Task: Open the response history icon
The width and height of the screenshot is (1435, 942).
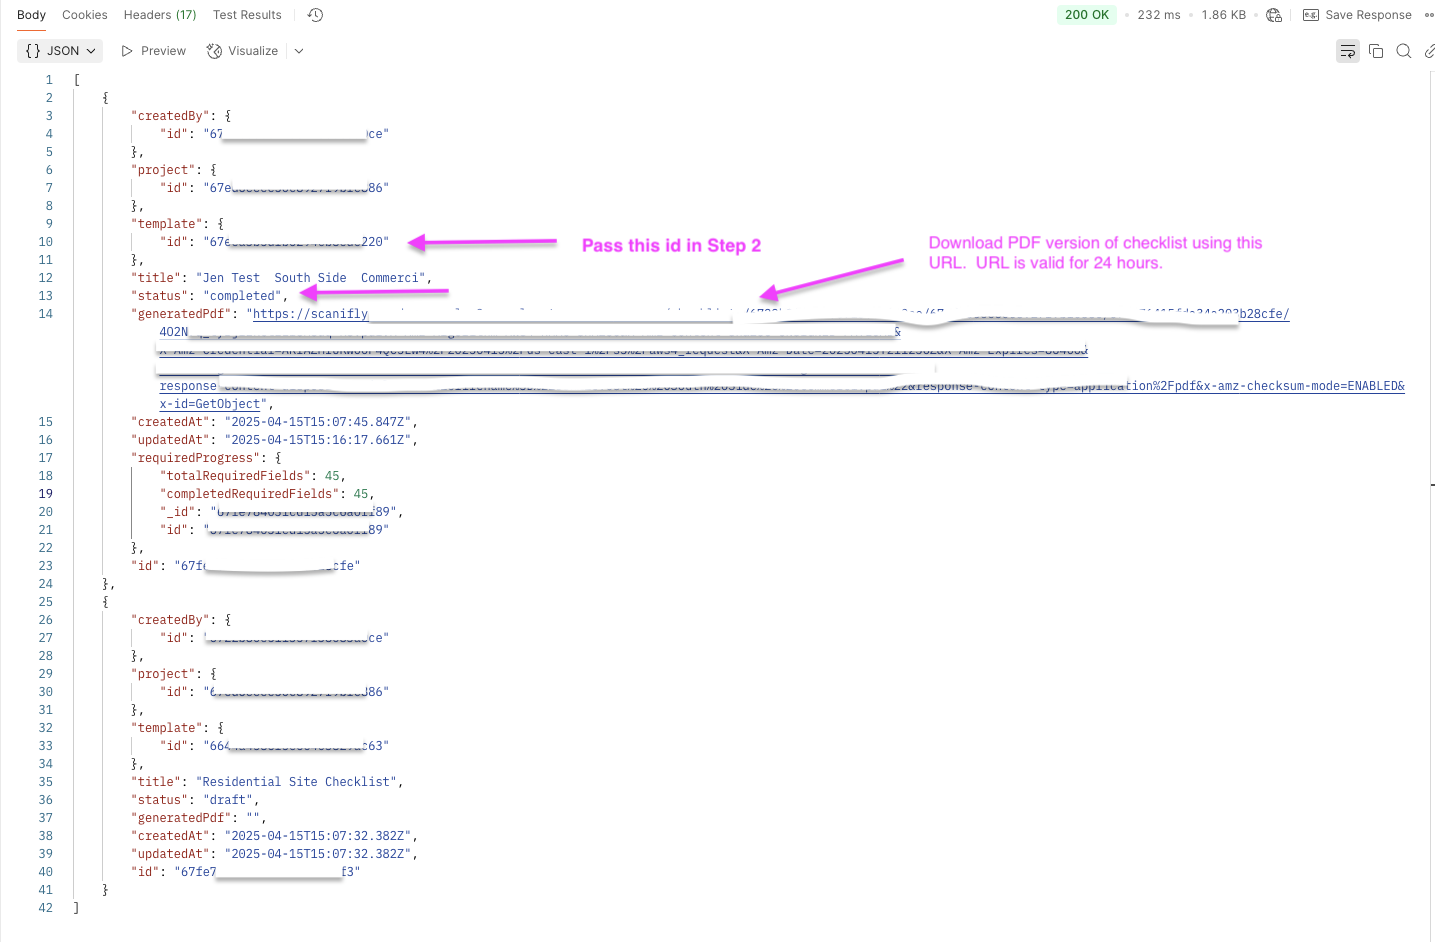Action: [x=315, y=15]
